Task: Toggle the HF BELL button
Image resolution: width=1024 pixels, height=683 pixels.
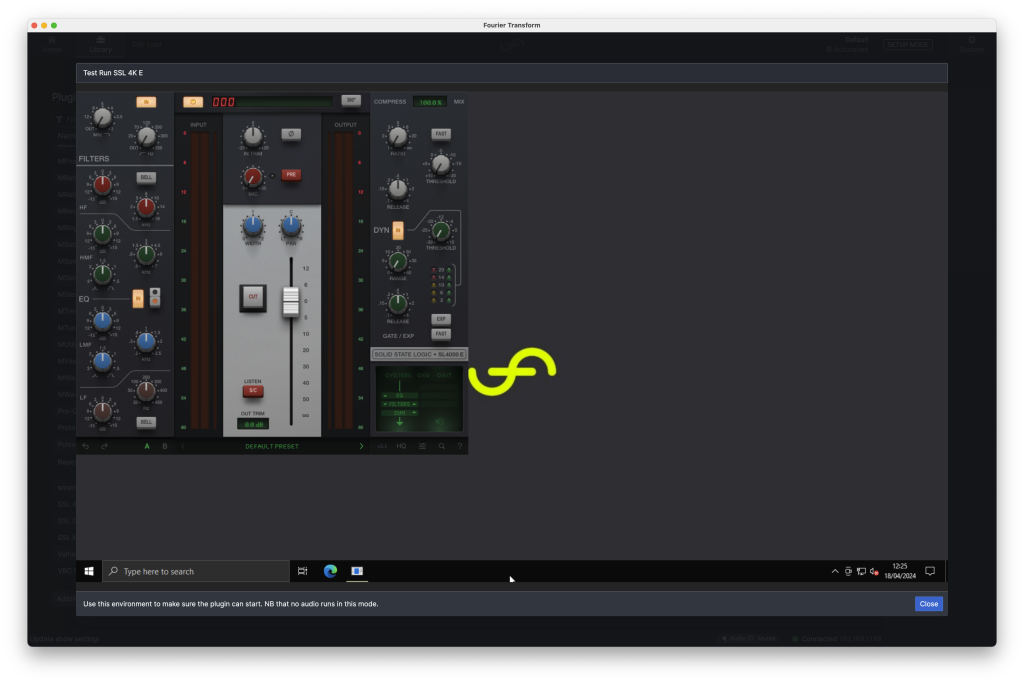Action: coord(146,177)
